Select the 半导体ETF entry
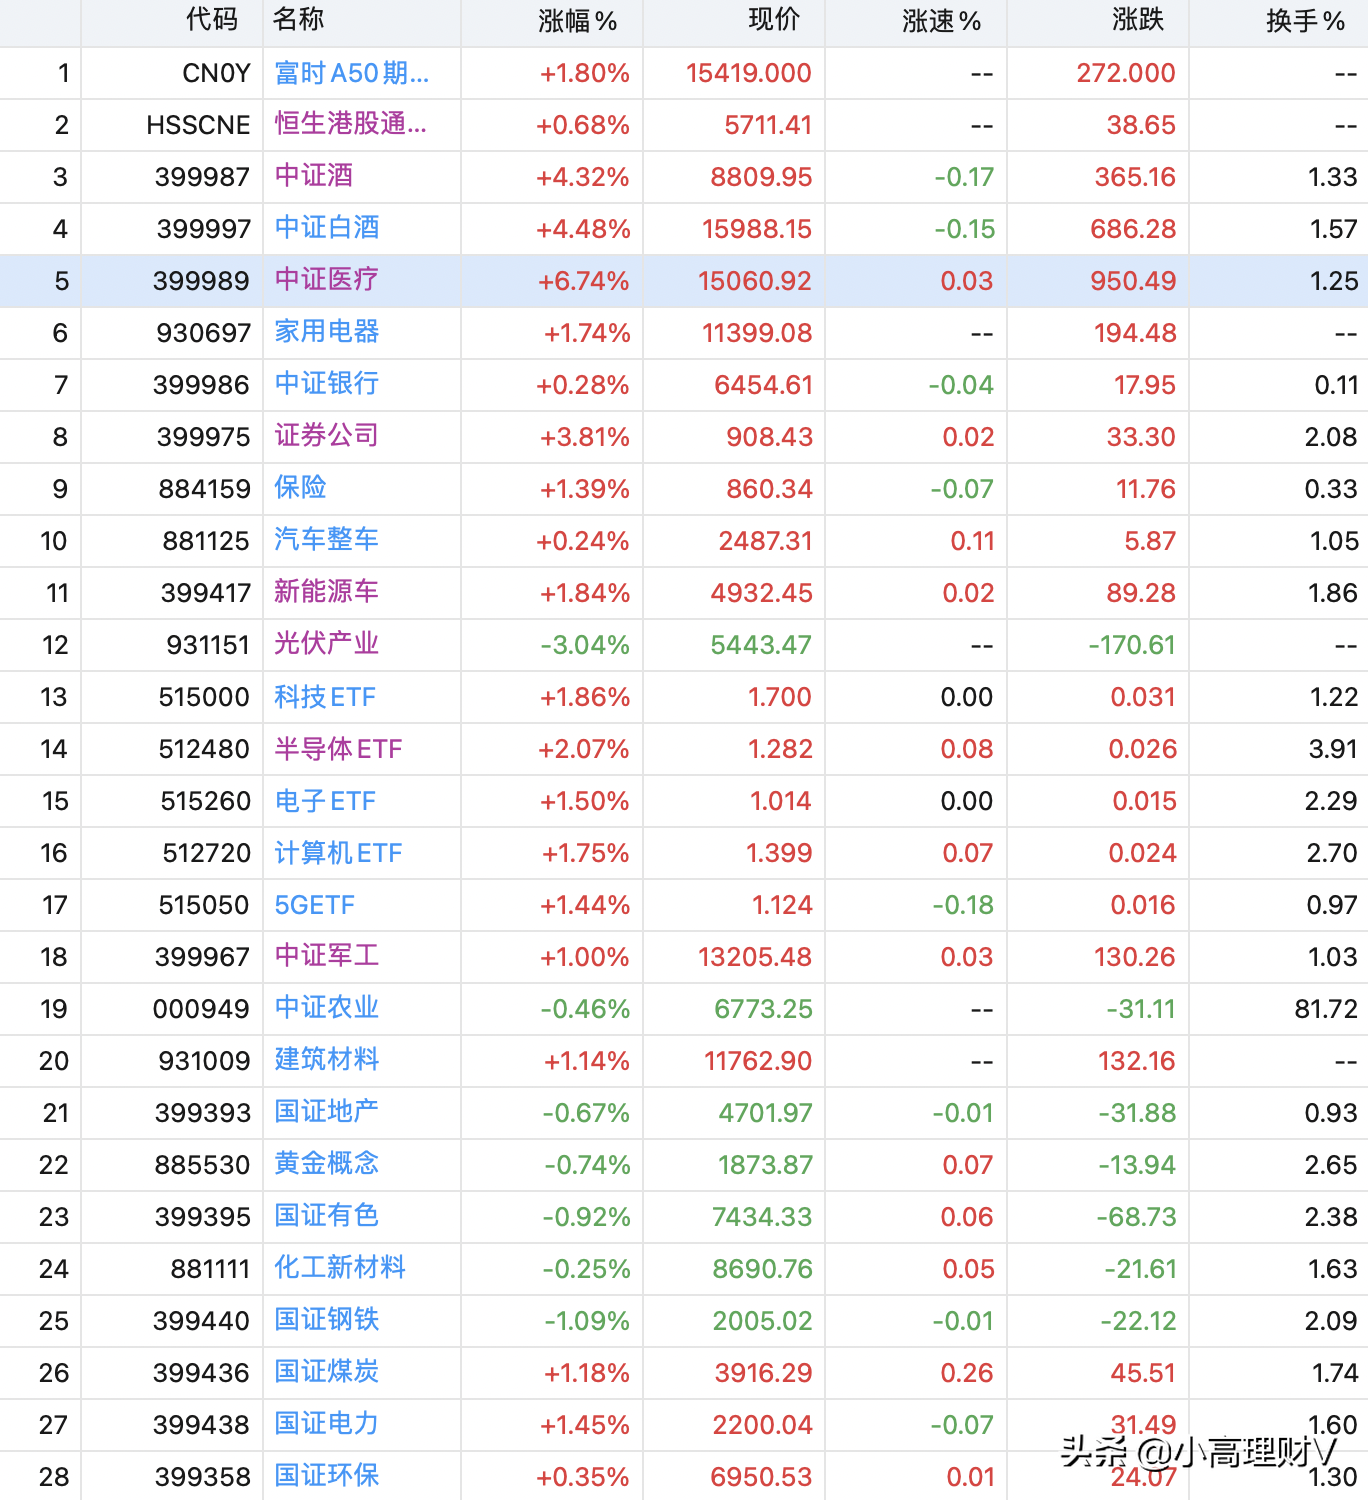This screenshot has width=1368, height=1500. [338, 749]
